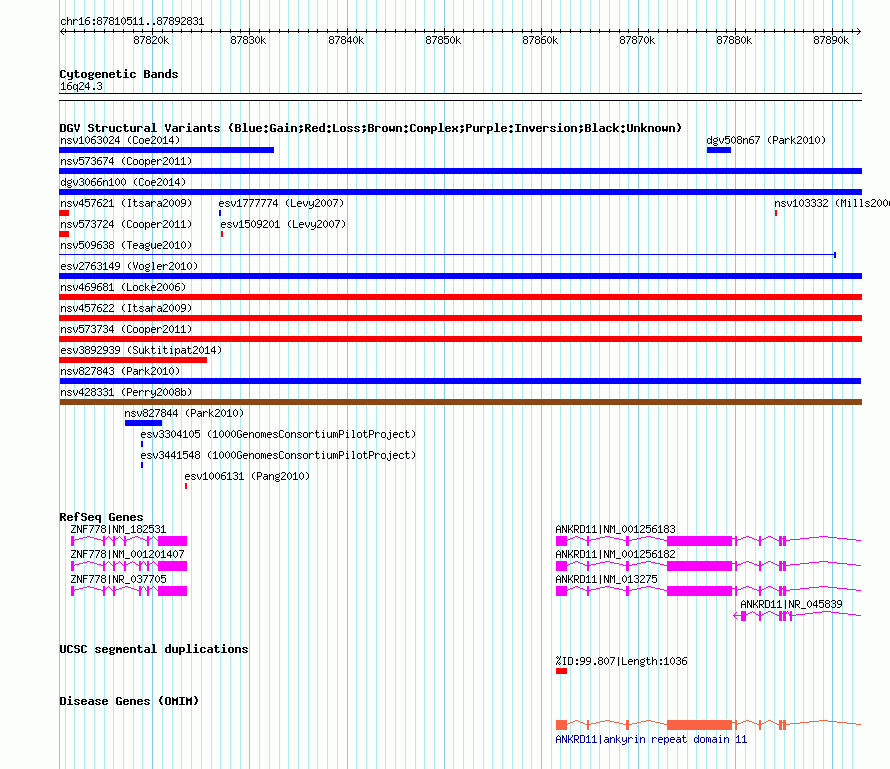Open ANKRD11|ankyrin repeat domain 11 link
The width and height of the screenshot is (890, 769).
point(651,739)
